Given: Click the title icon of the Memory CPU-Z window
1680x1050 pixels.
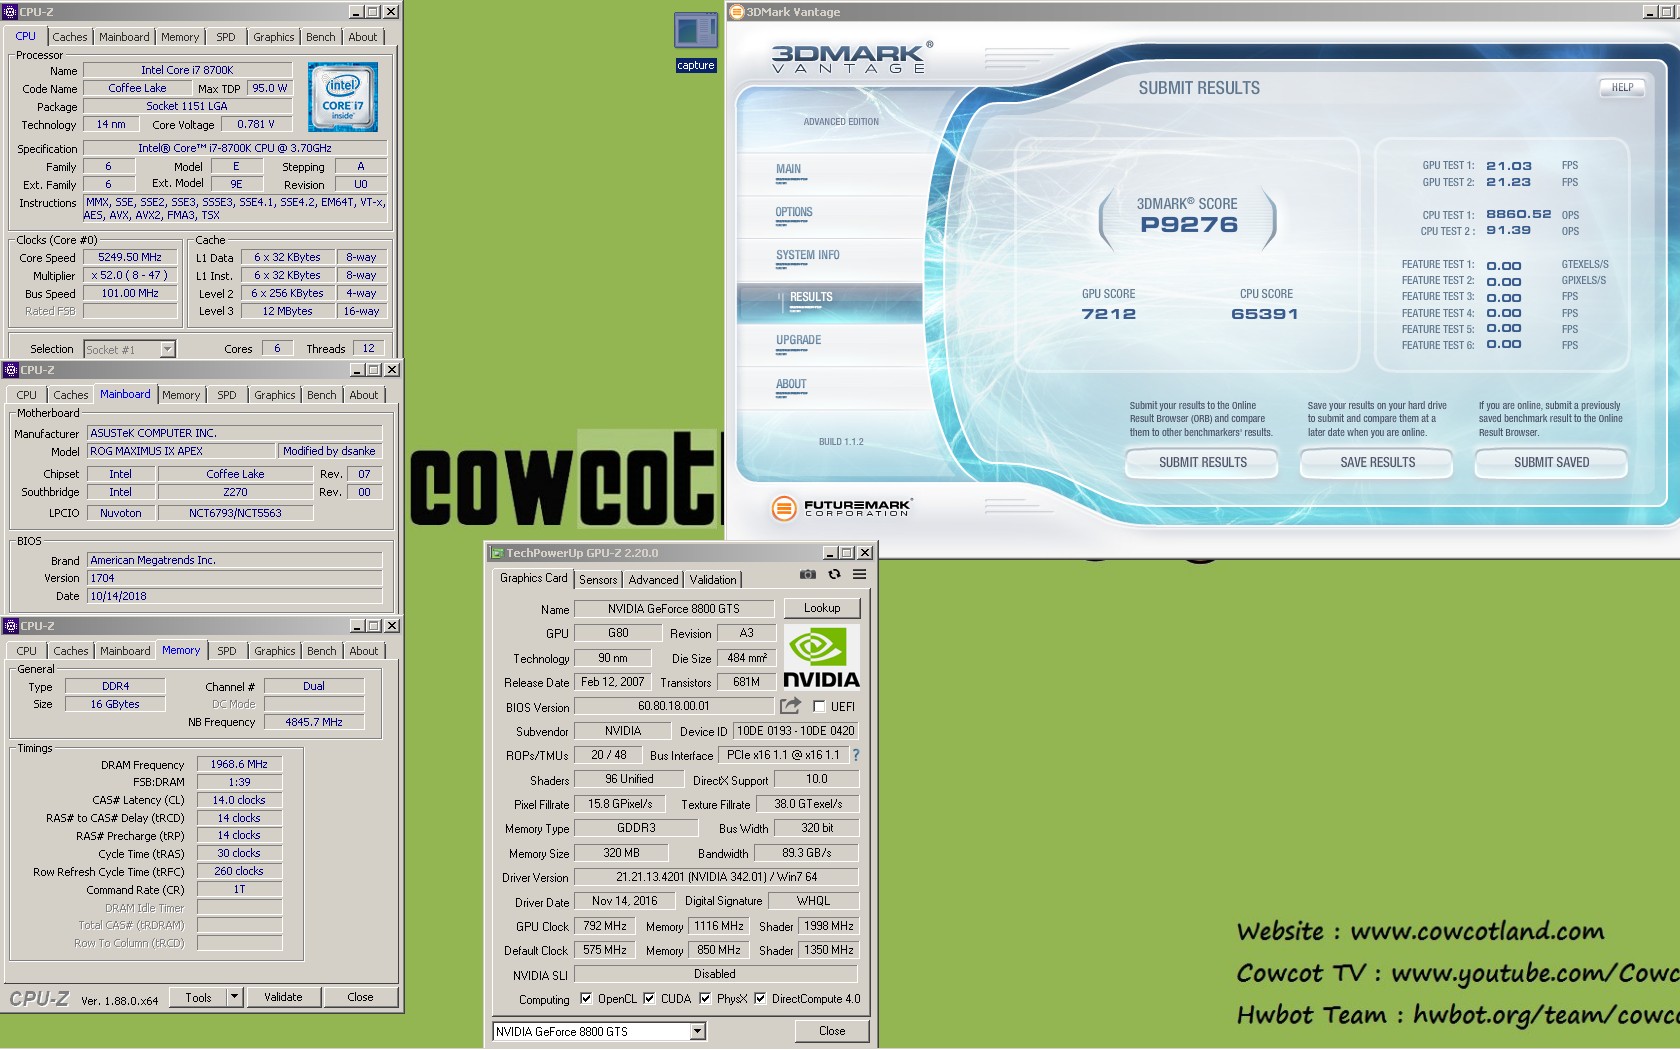Looking at the screenshot, I should pyautogui.click(x=11, y=626).
